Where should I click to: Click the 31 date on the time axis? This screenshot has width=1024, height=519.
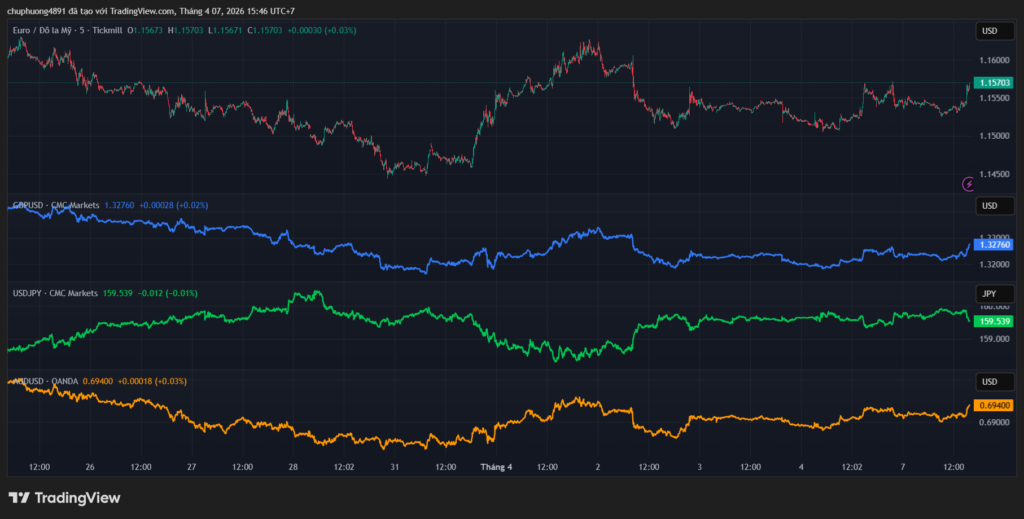click(395, 467)
